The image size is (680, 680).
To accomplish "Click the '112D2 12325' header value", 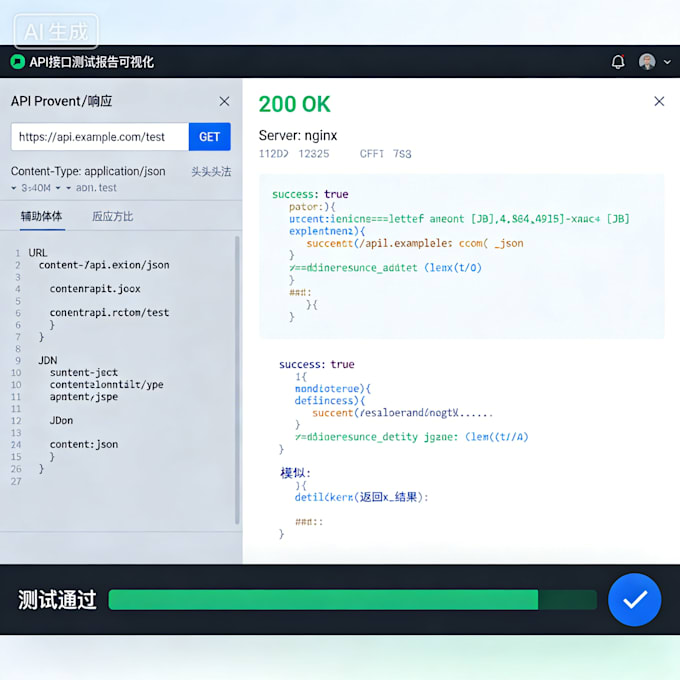I will pos(294,154).
